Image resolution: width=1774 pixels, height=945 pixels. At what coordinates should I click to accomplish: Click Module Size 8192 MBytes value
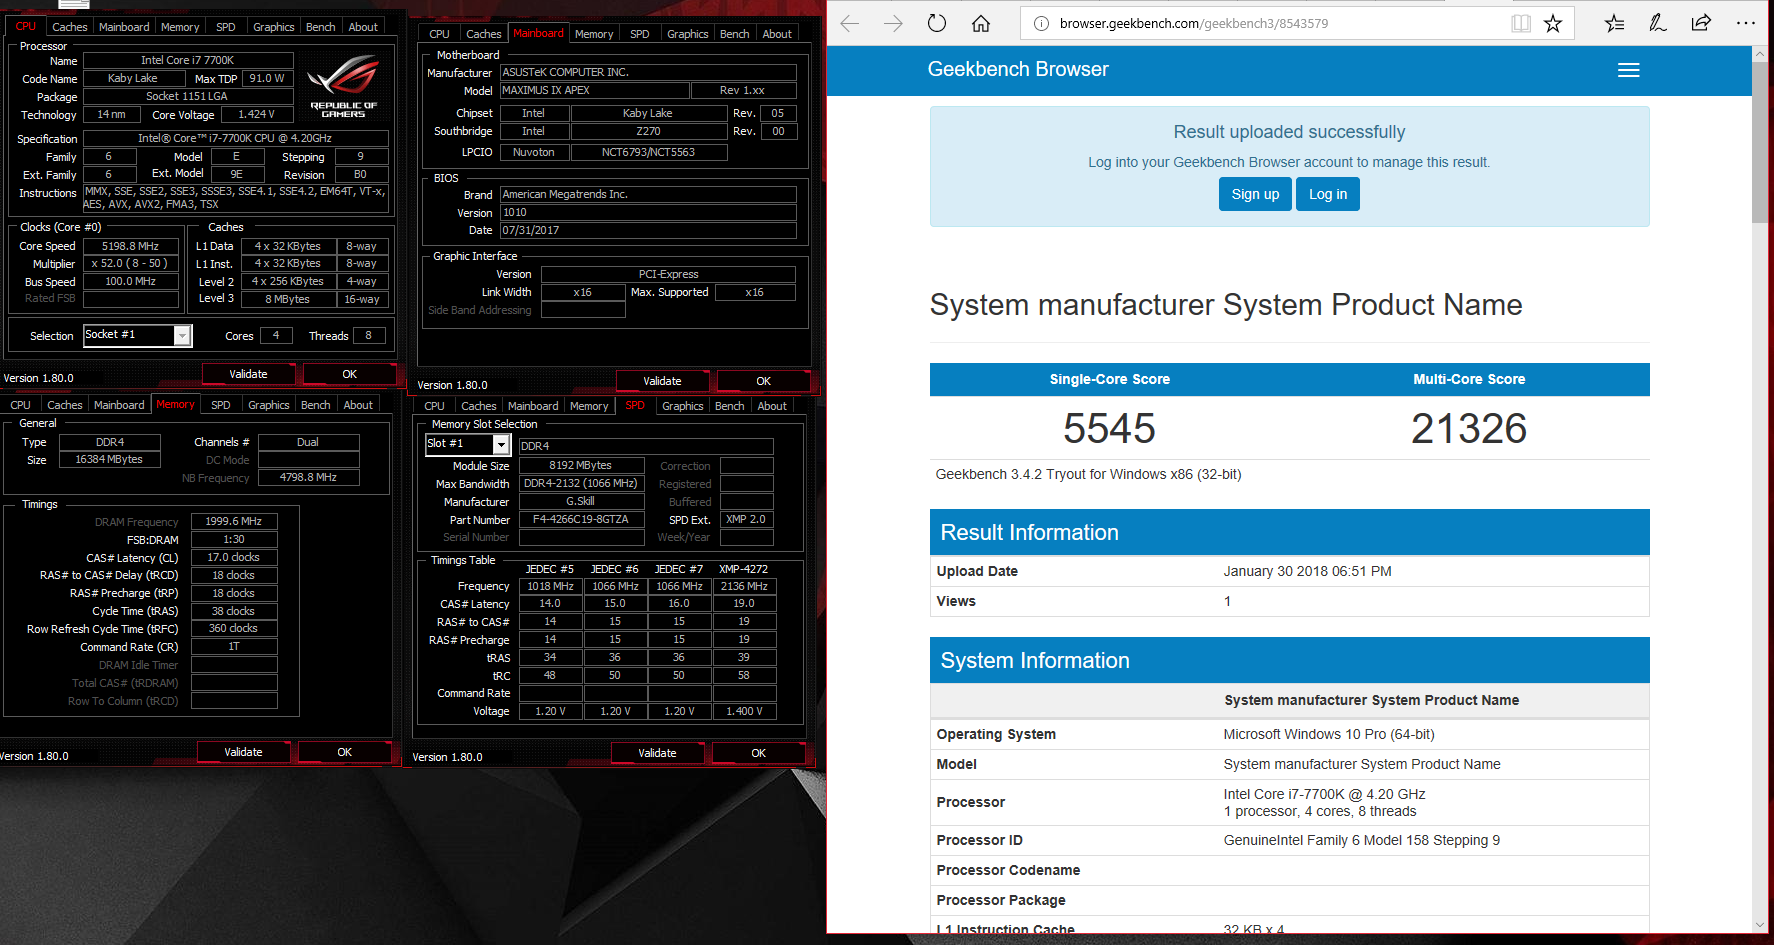click(580, 466)
